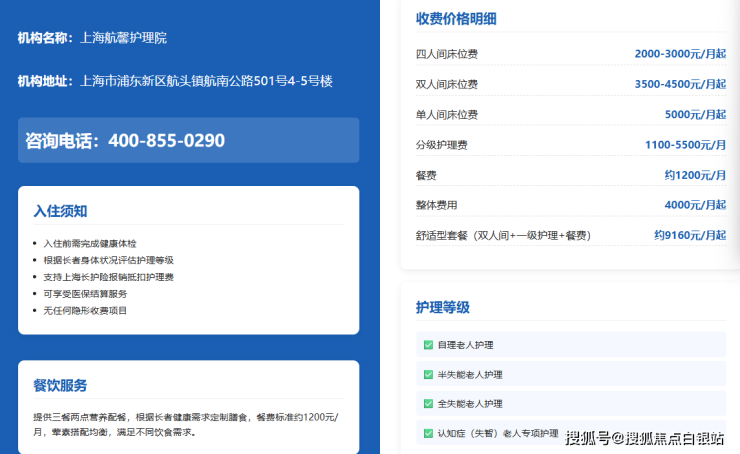740x454 pixels.
Task: Click the 双人间床位费 row label
Action: (x=446, y=84)
